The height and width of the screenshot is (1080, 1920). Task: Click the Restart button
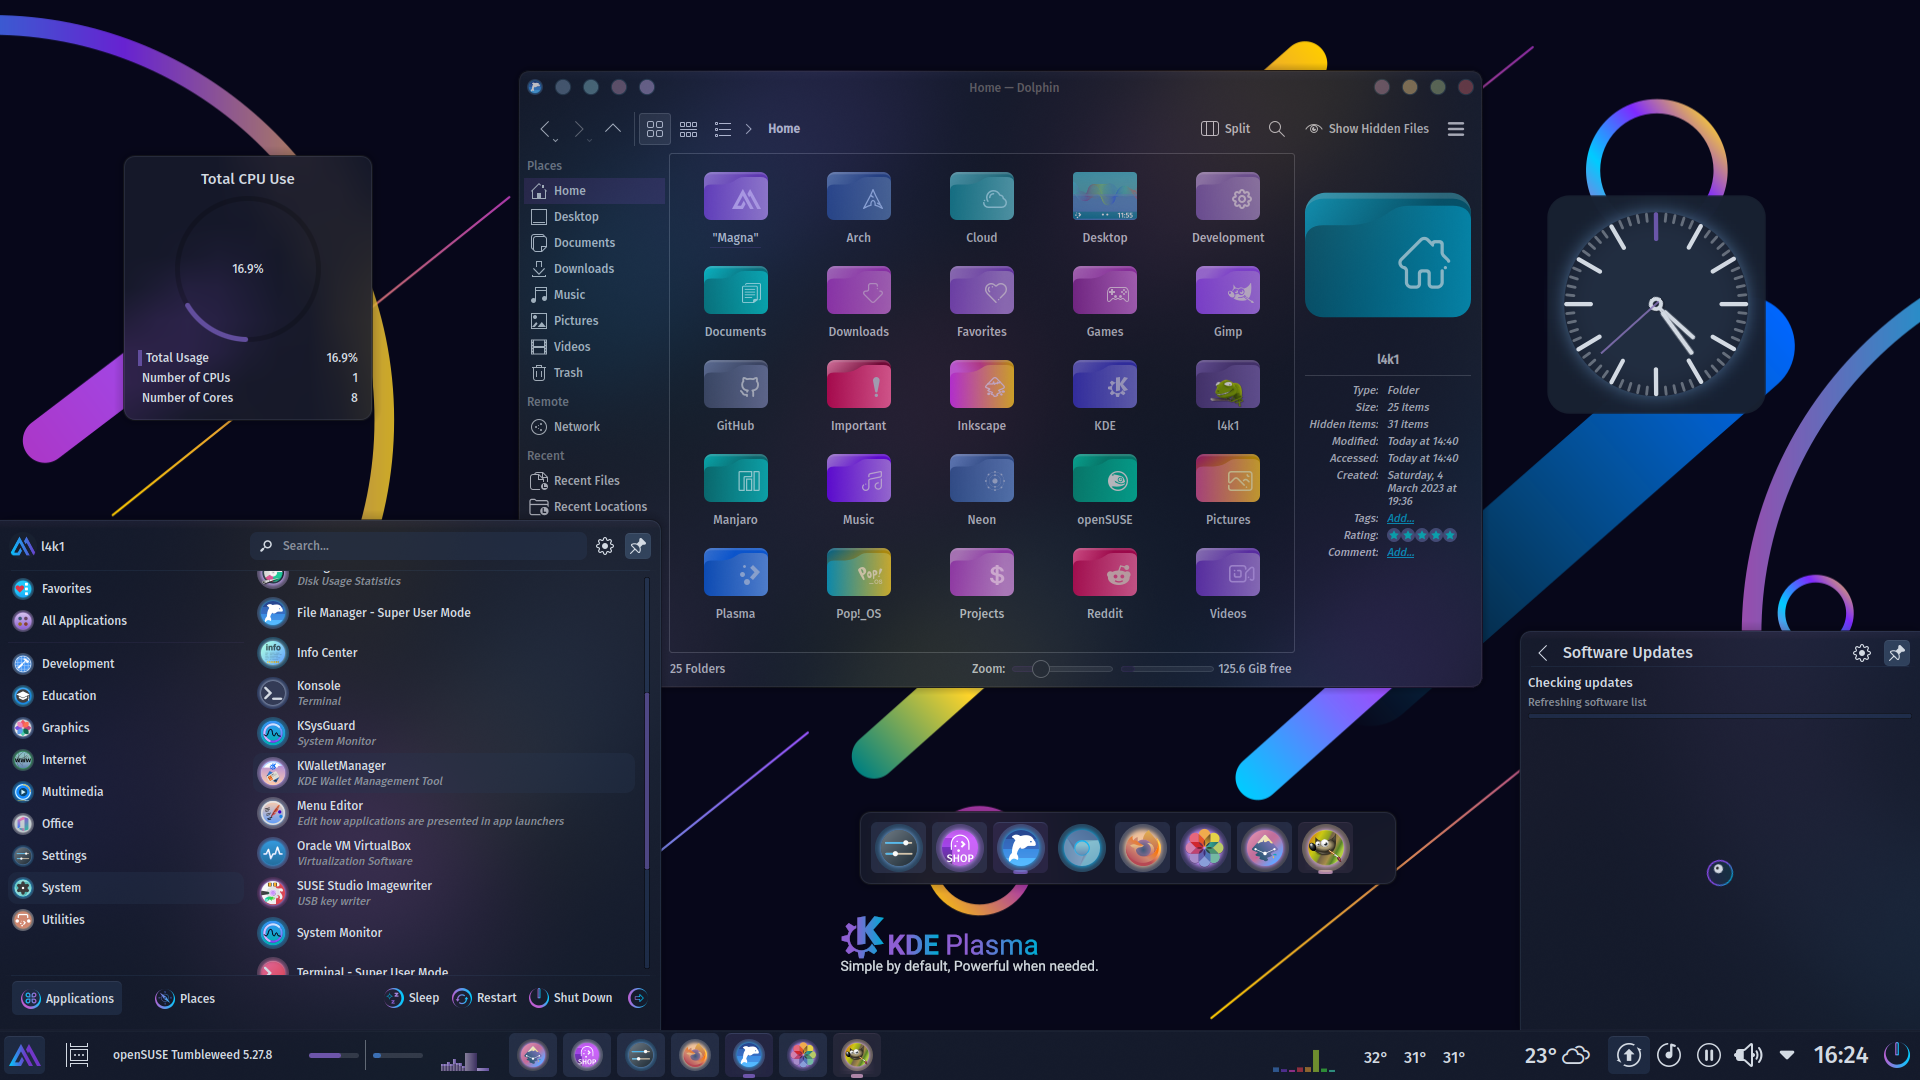click(x=485, y=998)
